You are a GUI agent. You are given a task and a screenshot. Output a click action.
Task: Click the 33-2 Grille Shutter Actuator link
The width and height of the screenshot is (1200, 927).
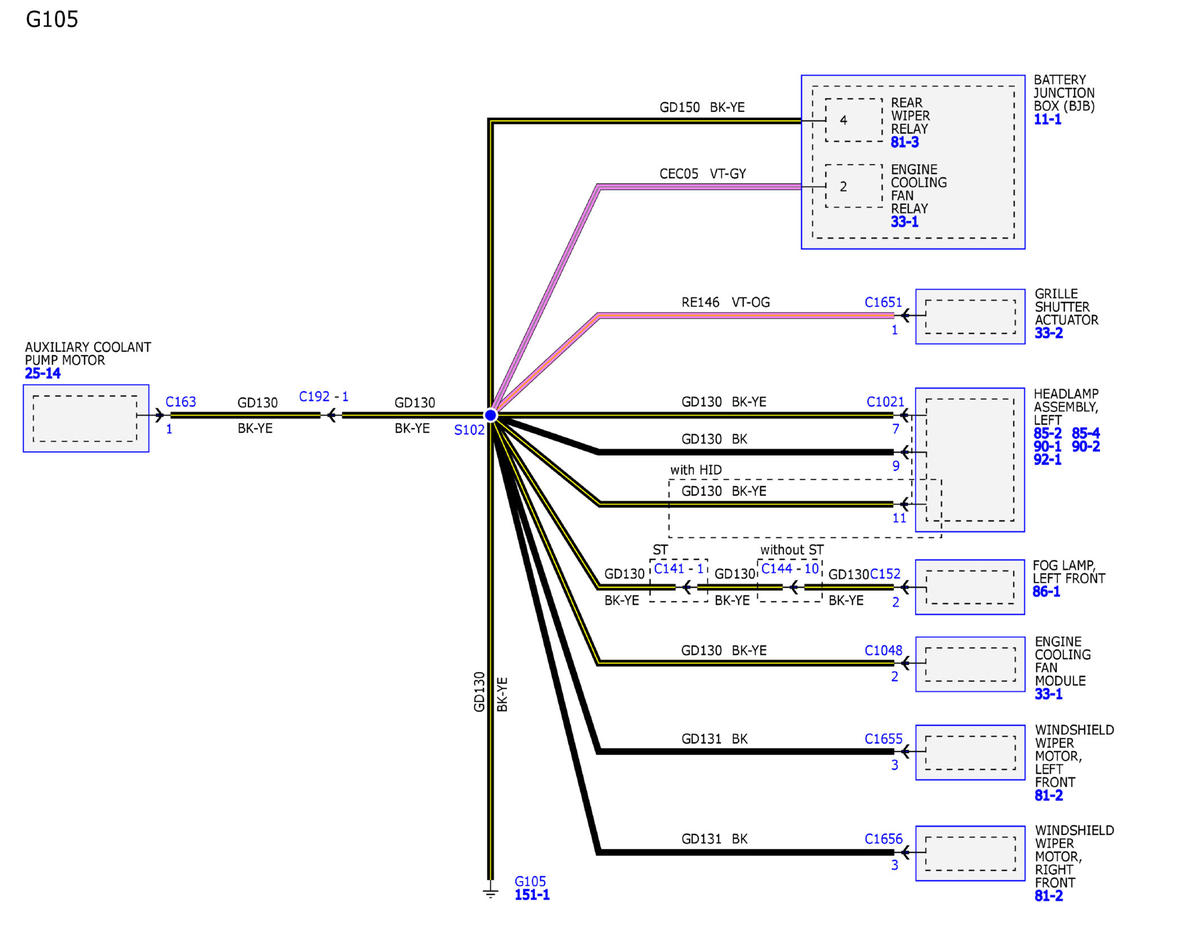tap(1049, 334)
